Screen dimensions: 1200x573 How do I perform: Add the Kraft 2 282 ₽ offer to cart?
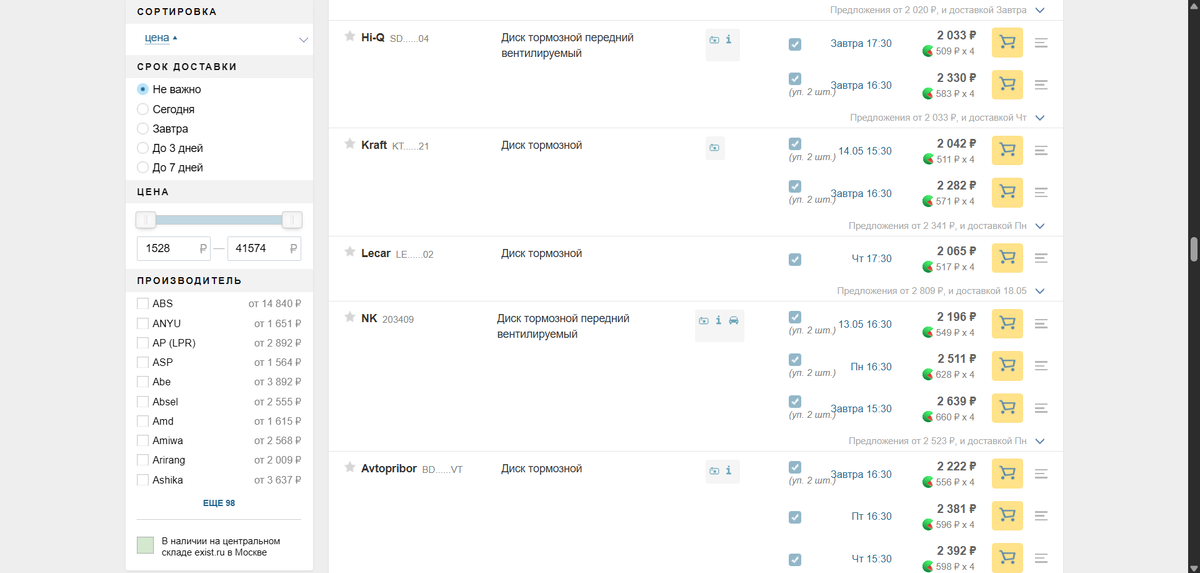tap(1007, 193)
